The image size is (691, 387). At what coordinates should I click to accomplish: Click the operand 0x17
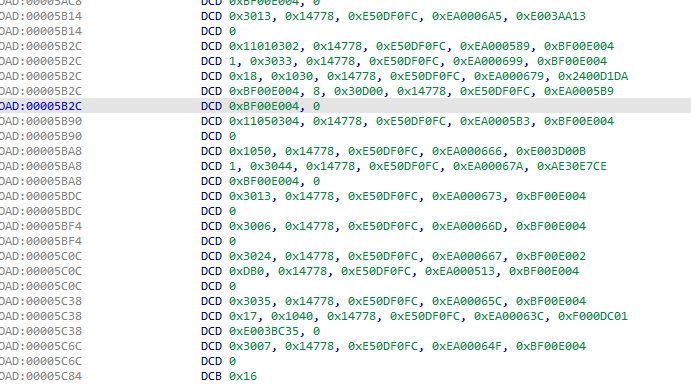point(242,316)
